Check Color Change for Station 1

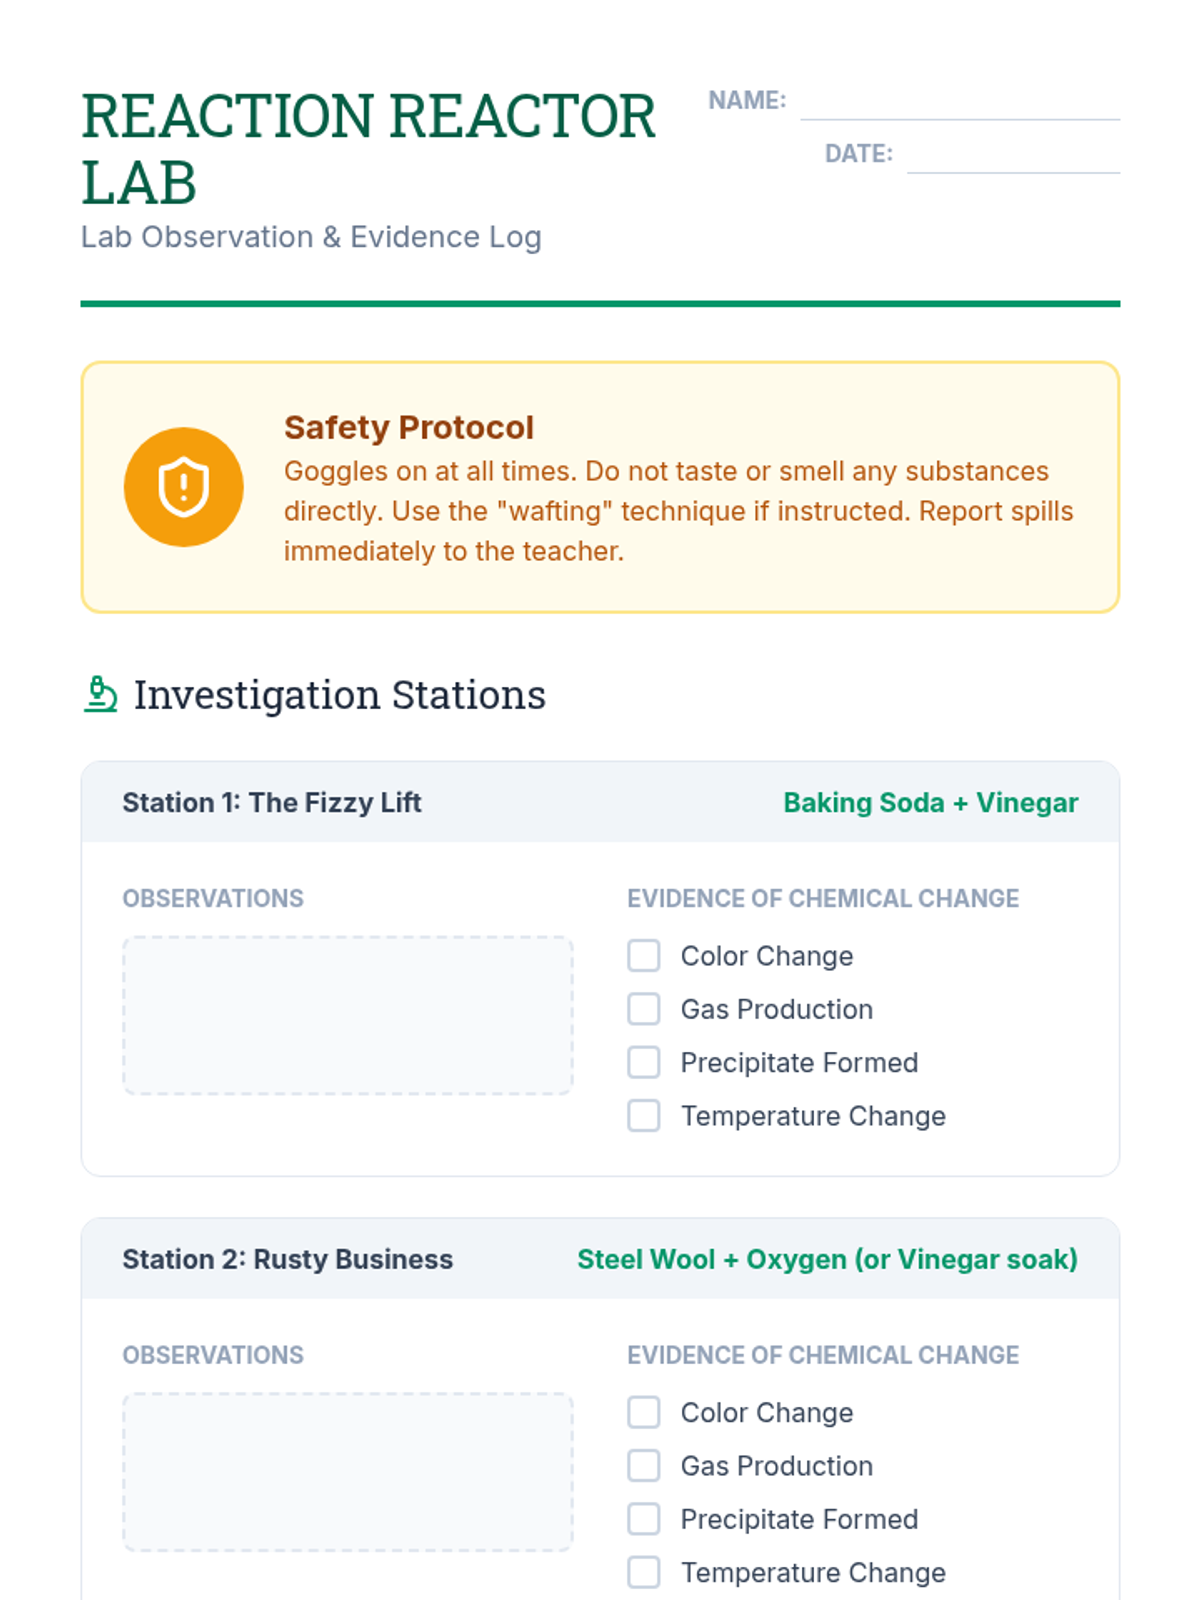(x=644, y=956)
